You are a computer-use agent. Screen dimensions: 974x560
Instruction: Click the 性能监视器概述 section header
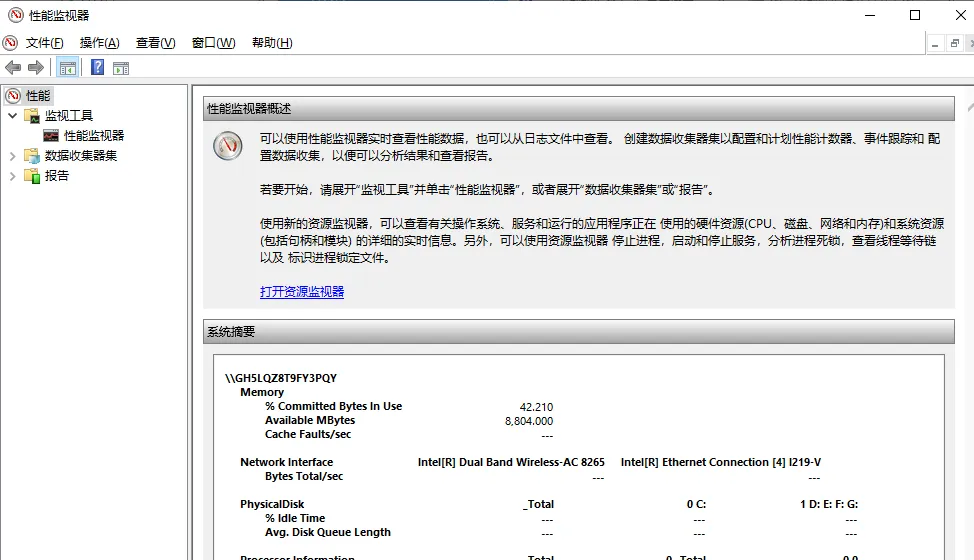(x=578, y=109)
